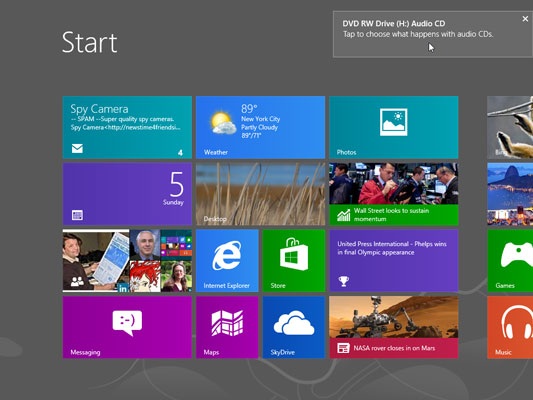The image size is (533, 400).
Task: Open the Travel tile showing Rio coastline
Action: pyautogui.click(x=510, y=194)
